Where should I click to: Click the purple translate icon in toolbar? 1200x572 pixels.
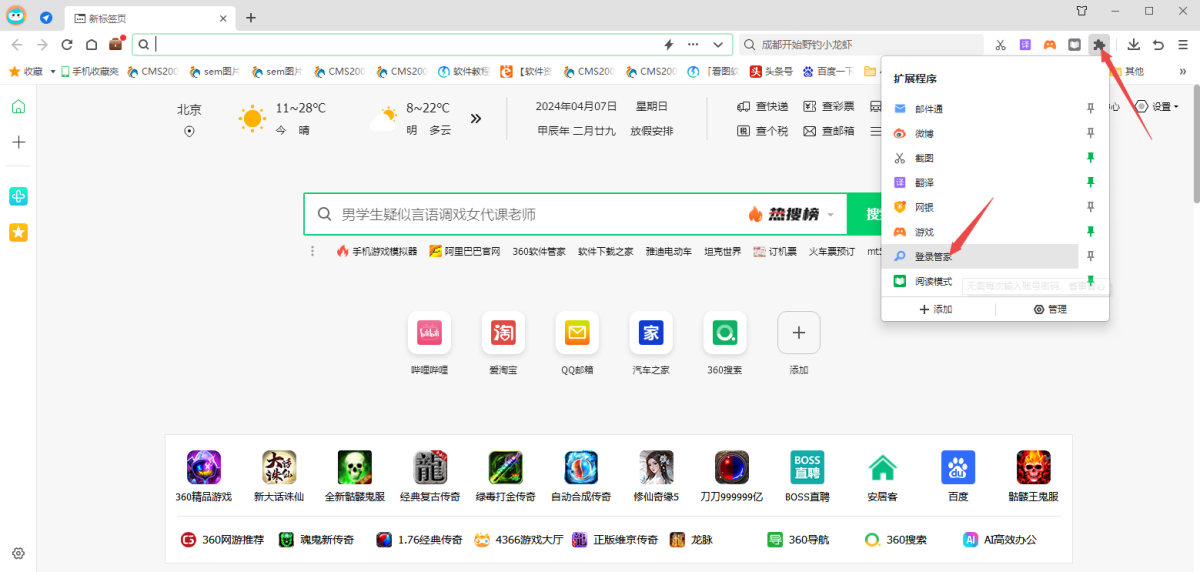tap(1025, 45)
